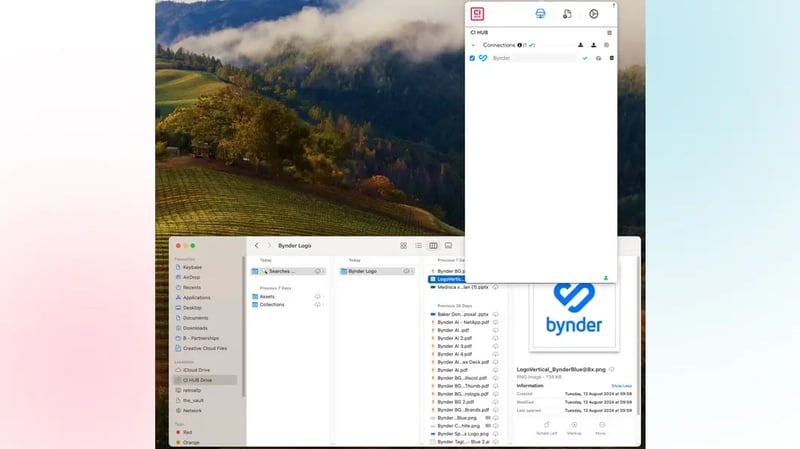
Task: Select CI HUB Drive in sidebar
Action: pos(205,380)
